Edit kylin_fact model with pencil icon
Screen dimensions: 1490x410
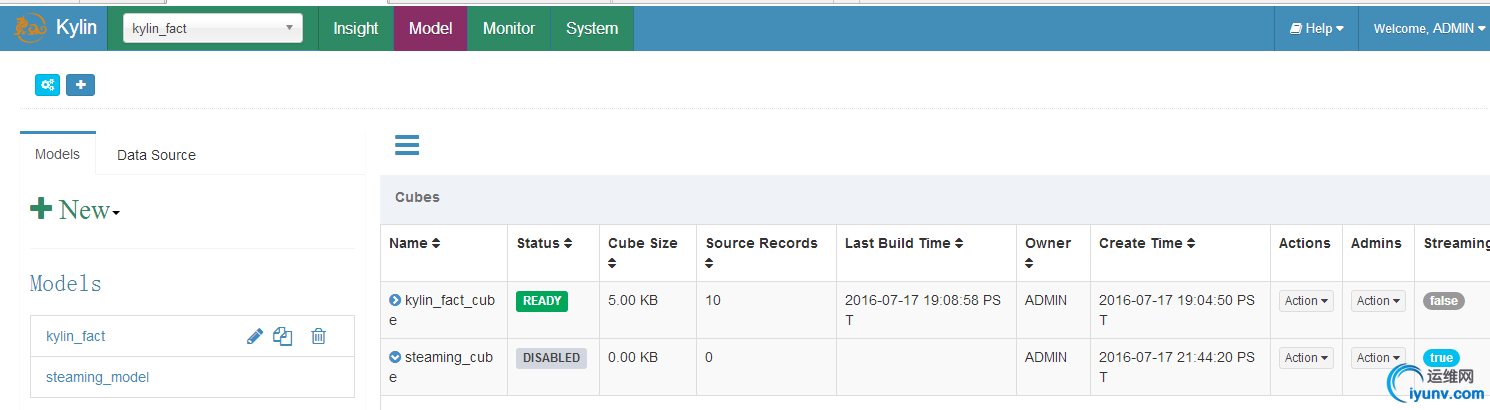pos(254,337)
